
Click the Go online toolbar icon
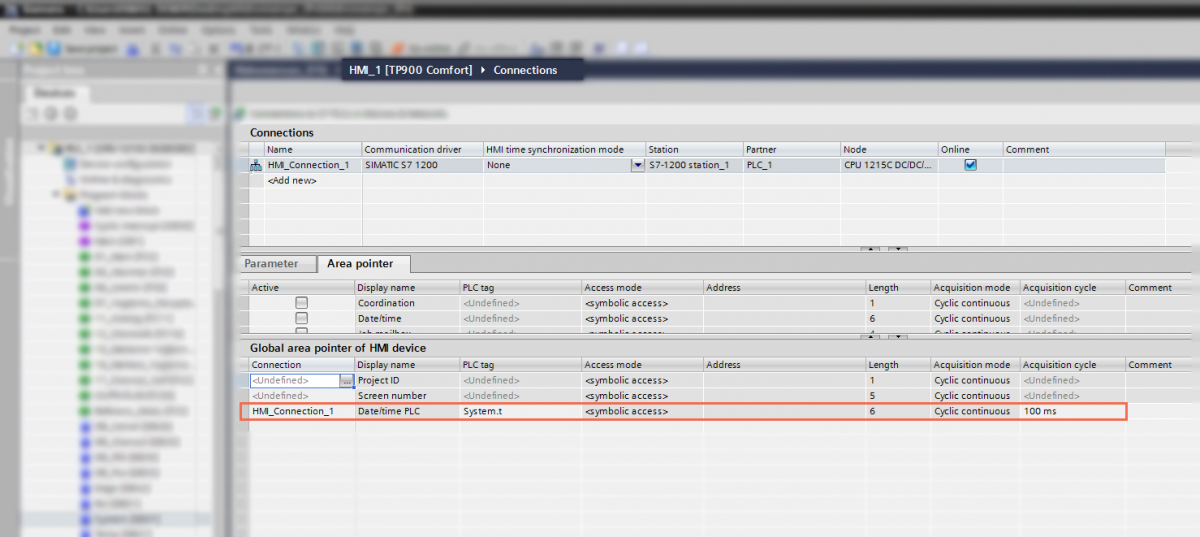click(397, 48)
